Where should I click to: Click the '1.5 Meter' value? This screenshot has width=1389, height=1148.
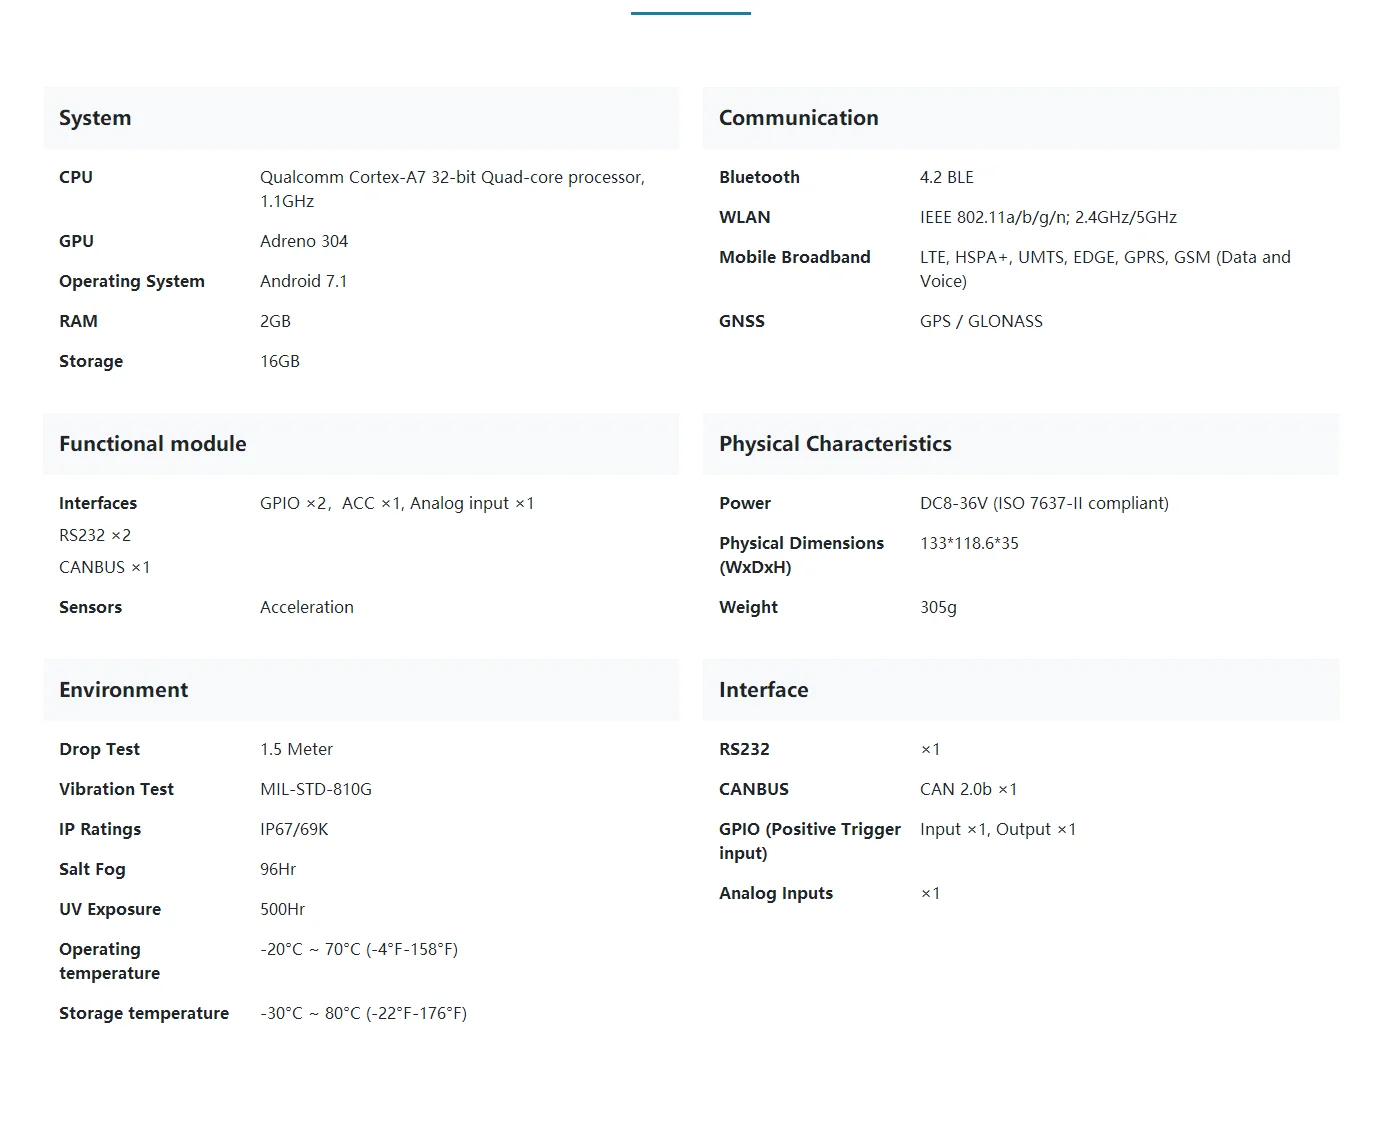pyautogui.click(x=296, y=749)
